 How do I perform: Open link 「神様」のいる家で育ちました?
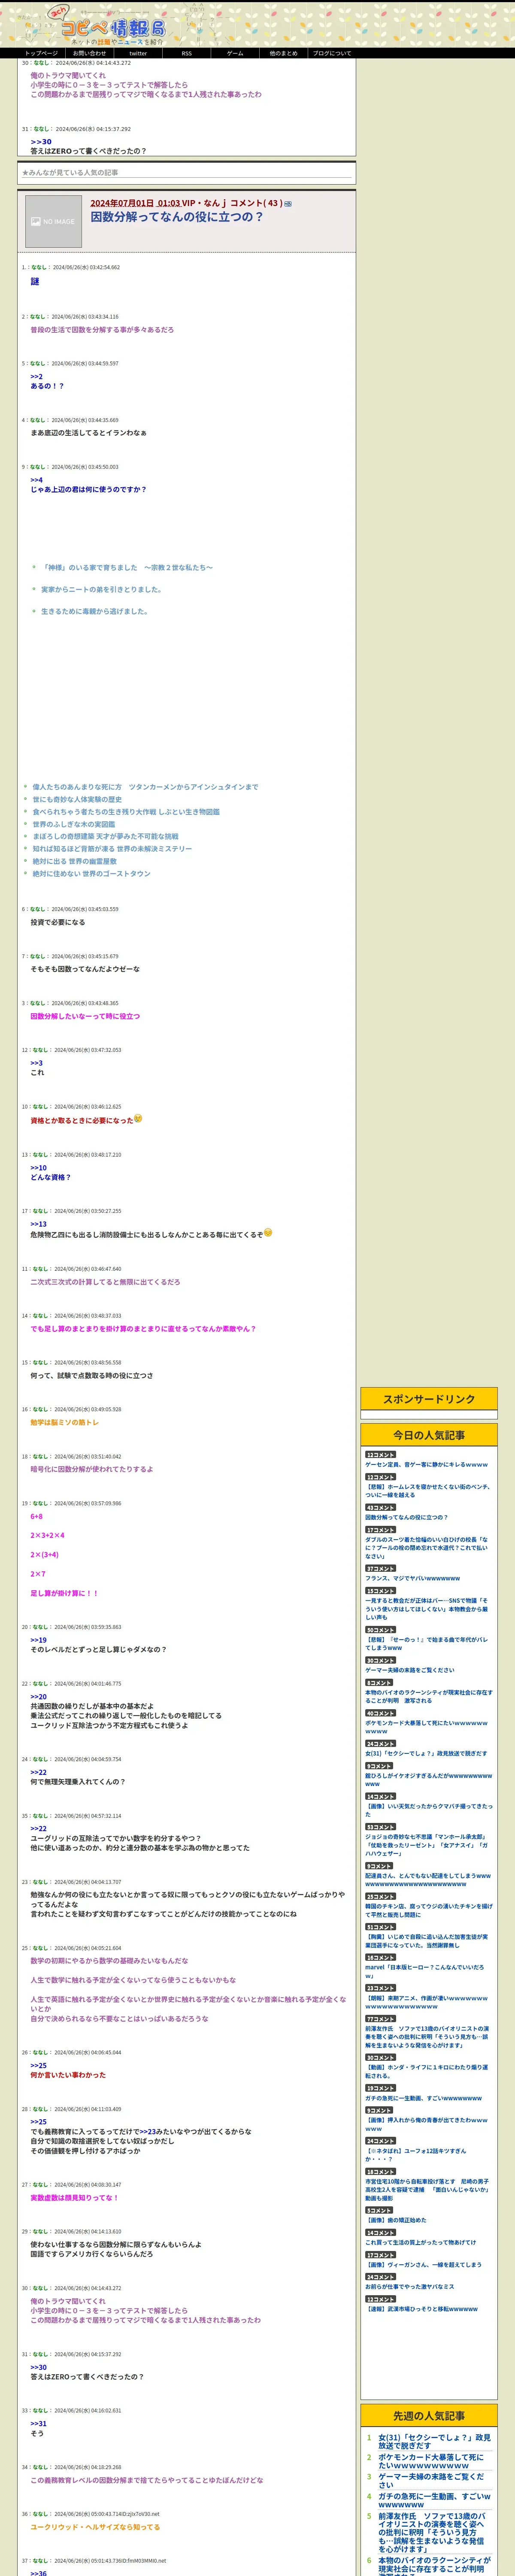tap(126, 567)
